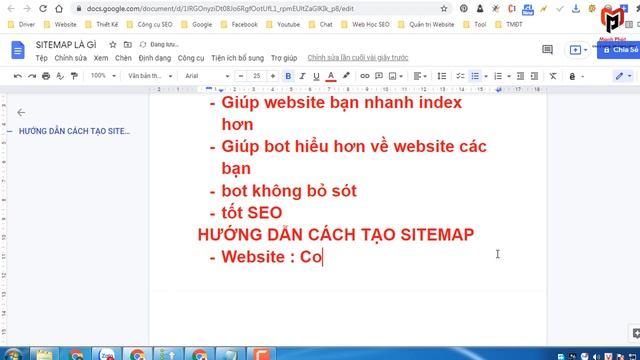Decrease indent of the paragraph
The width and height of the screenshot is (640, 360).
520,76
